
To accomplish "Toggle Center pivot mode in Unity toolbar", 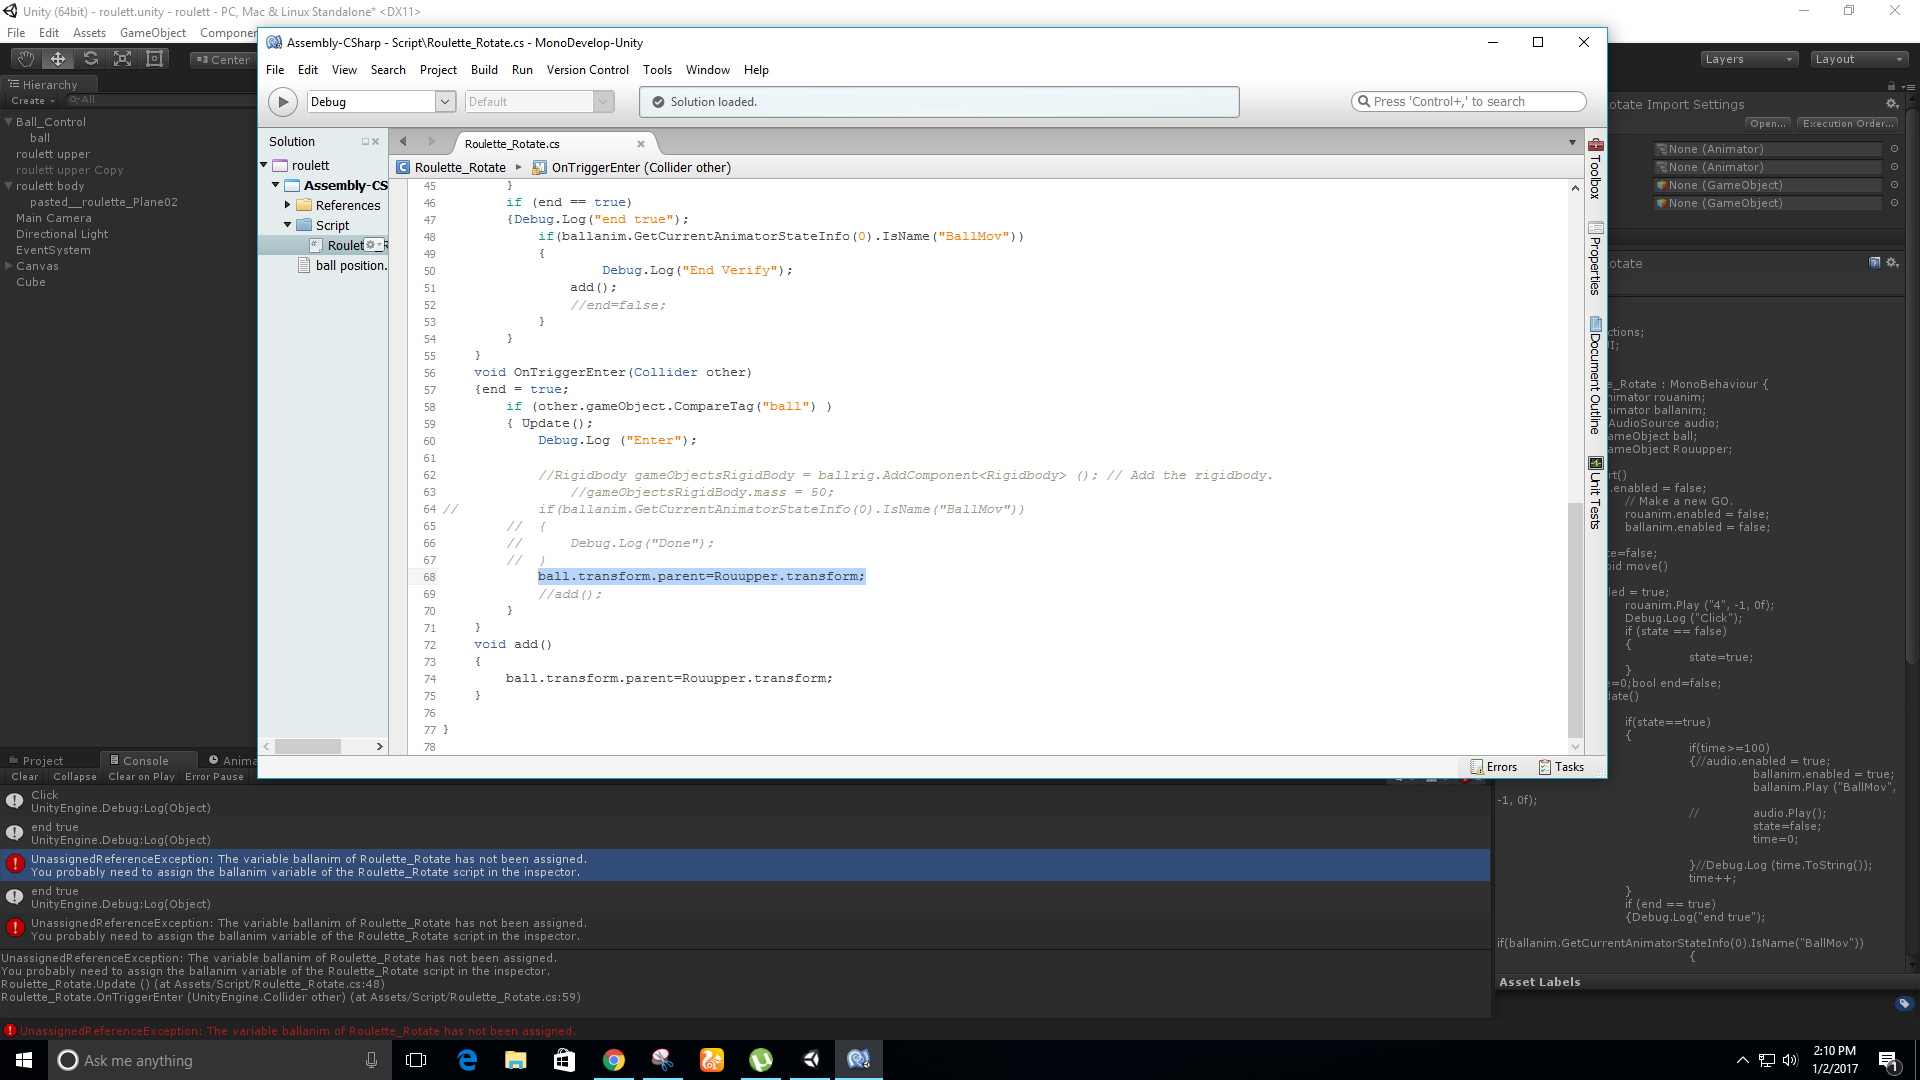I will click(223, 59).
